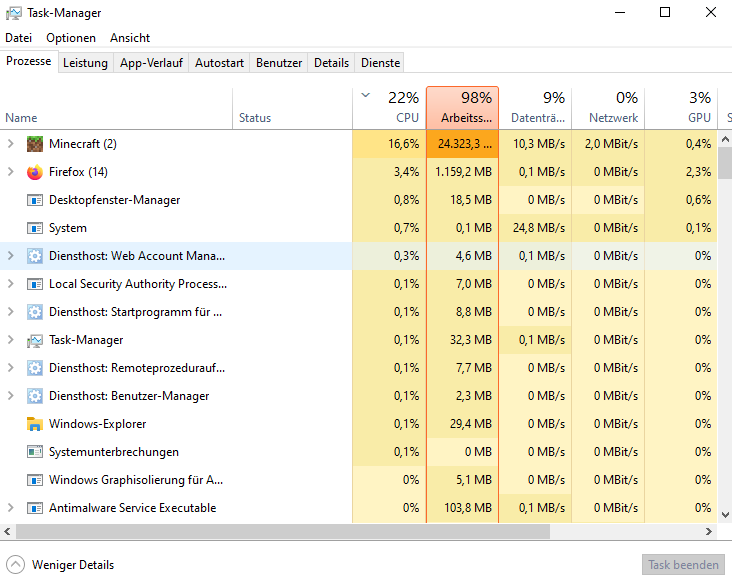Click the Minecraft grass block icon
The width and height of the screenshot is (732, 587).
click(36, 144)
